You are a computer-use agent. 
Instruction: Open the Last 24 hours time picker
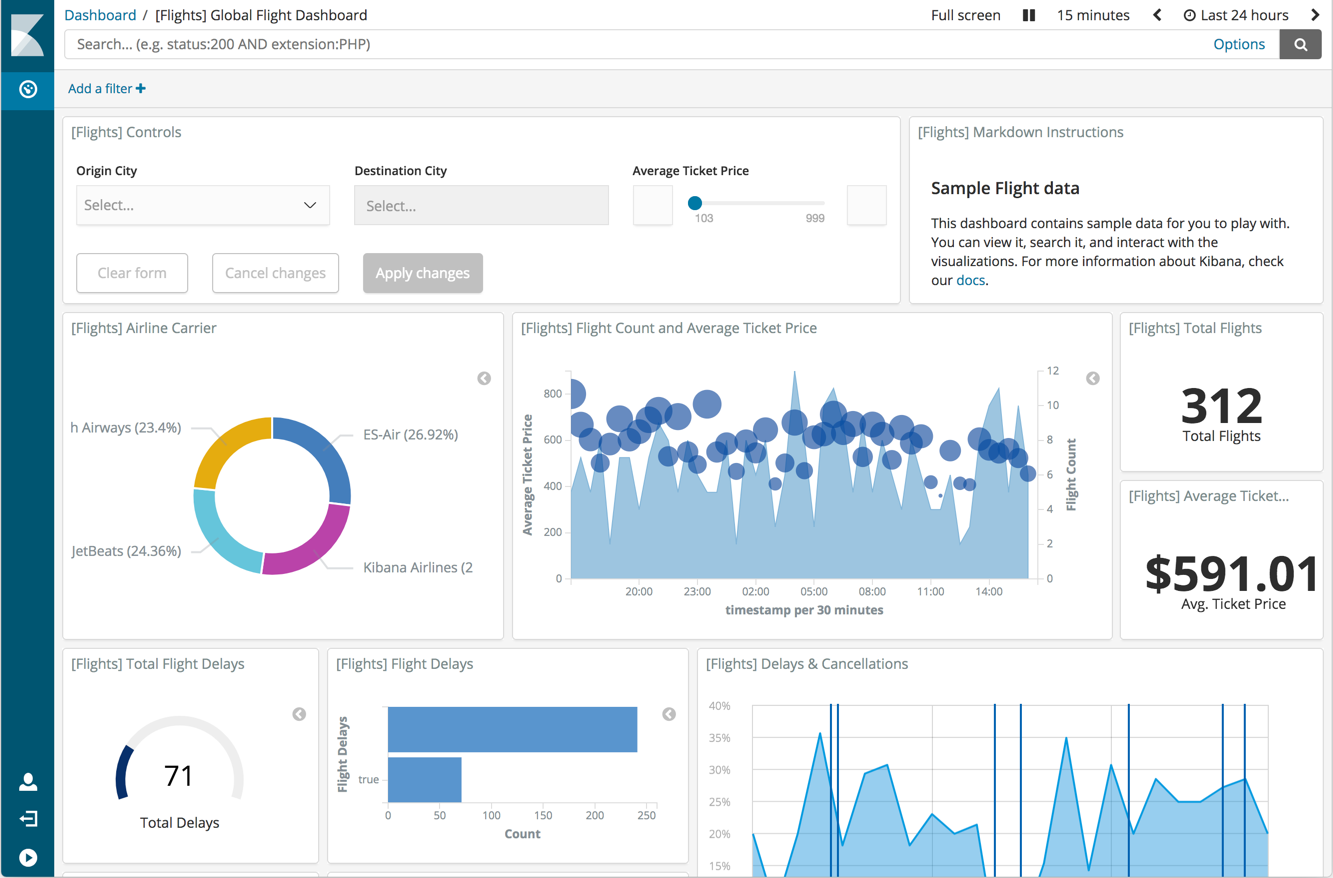(1236, 15)
